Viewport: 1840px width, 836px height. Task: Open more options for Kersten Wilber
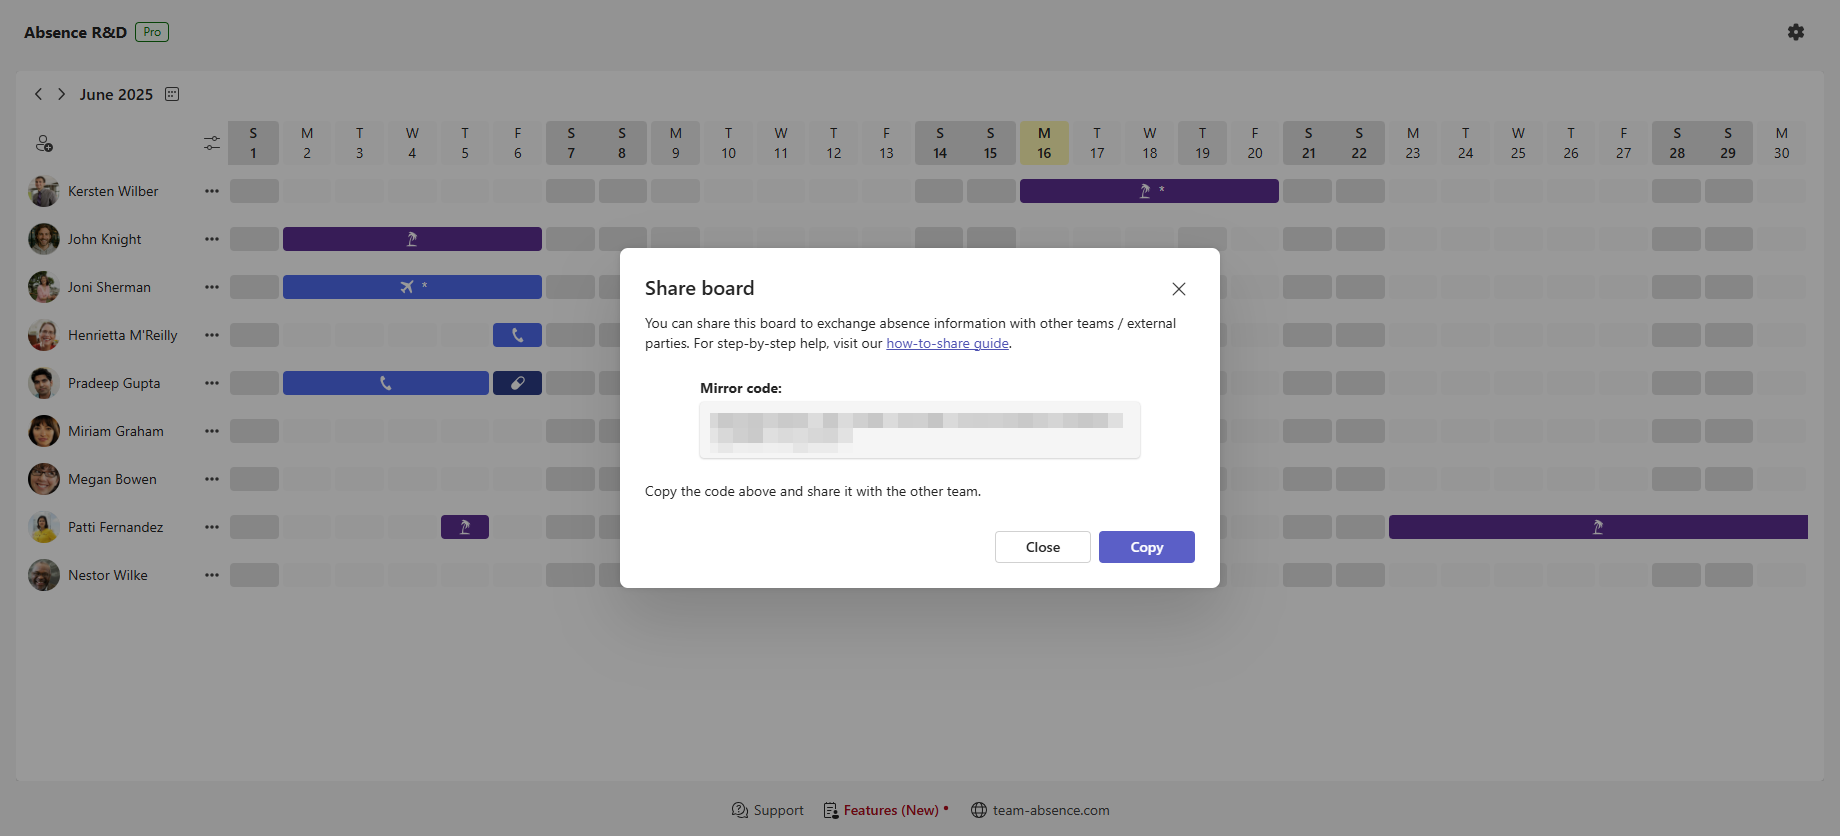click(x=212, y=191)
